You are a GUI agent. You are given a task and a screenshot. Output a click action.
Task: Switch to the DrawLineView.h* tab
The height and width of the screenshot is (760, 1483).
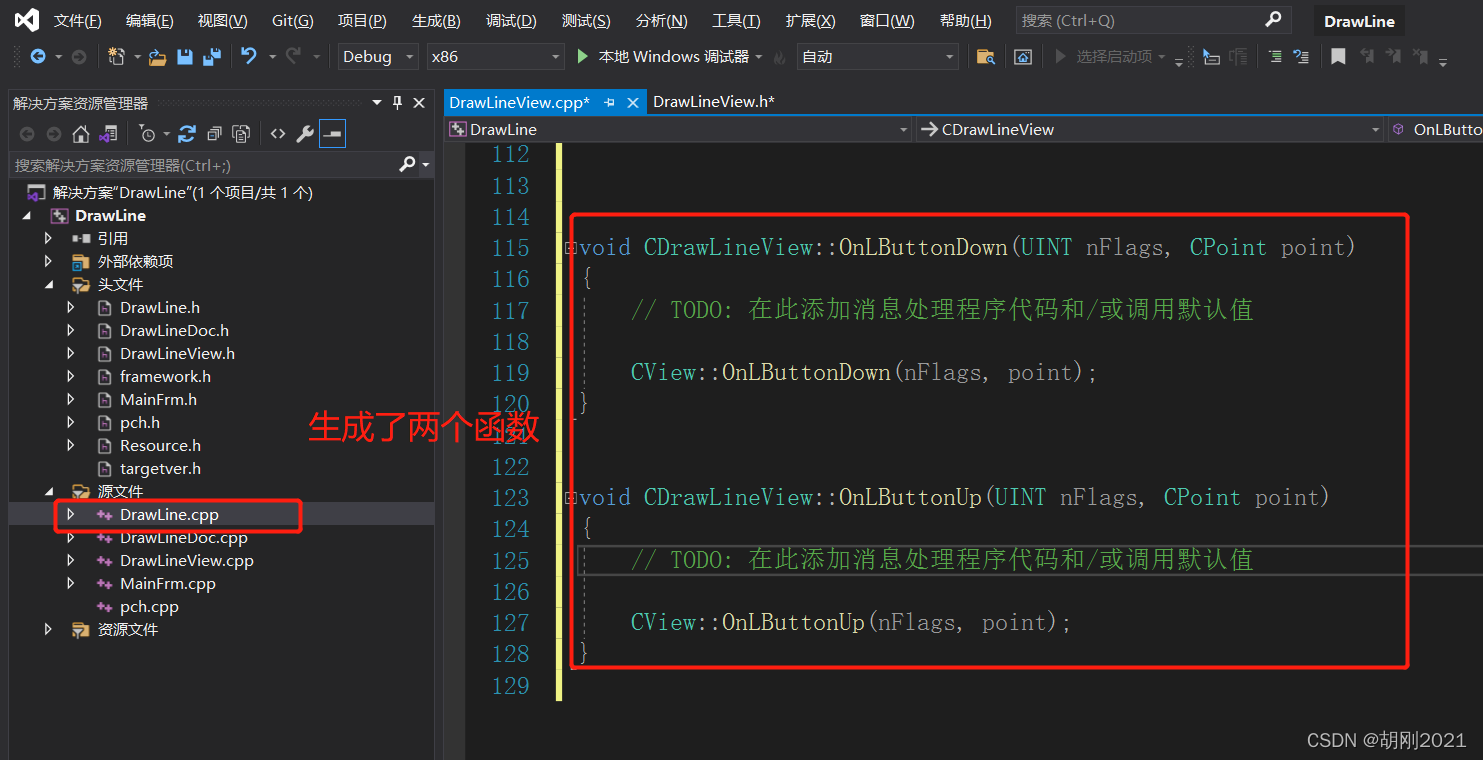[x=714, y=102]
